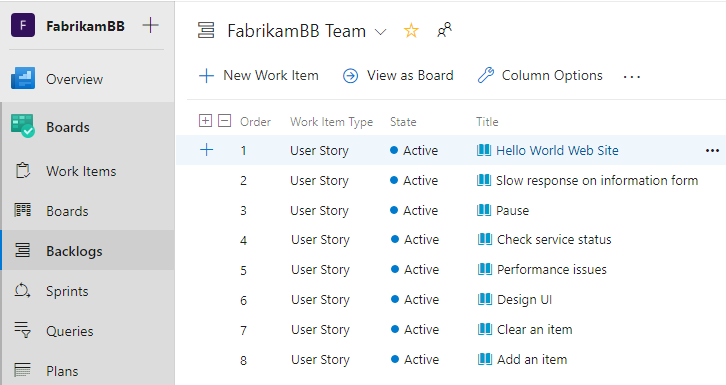Screen dimensions: 726x385
Task: Click the user story icon beside Check service status
Action: coord(485,239)
